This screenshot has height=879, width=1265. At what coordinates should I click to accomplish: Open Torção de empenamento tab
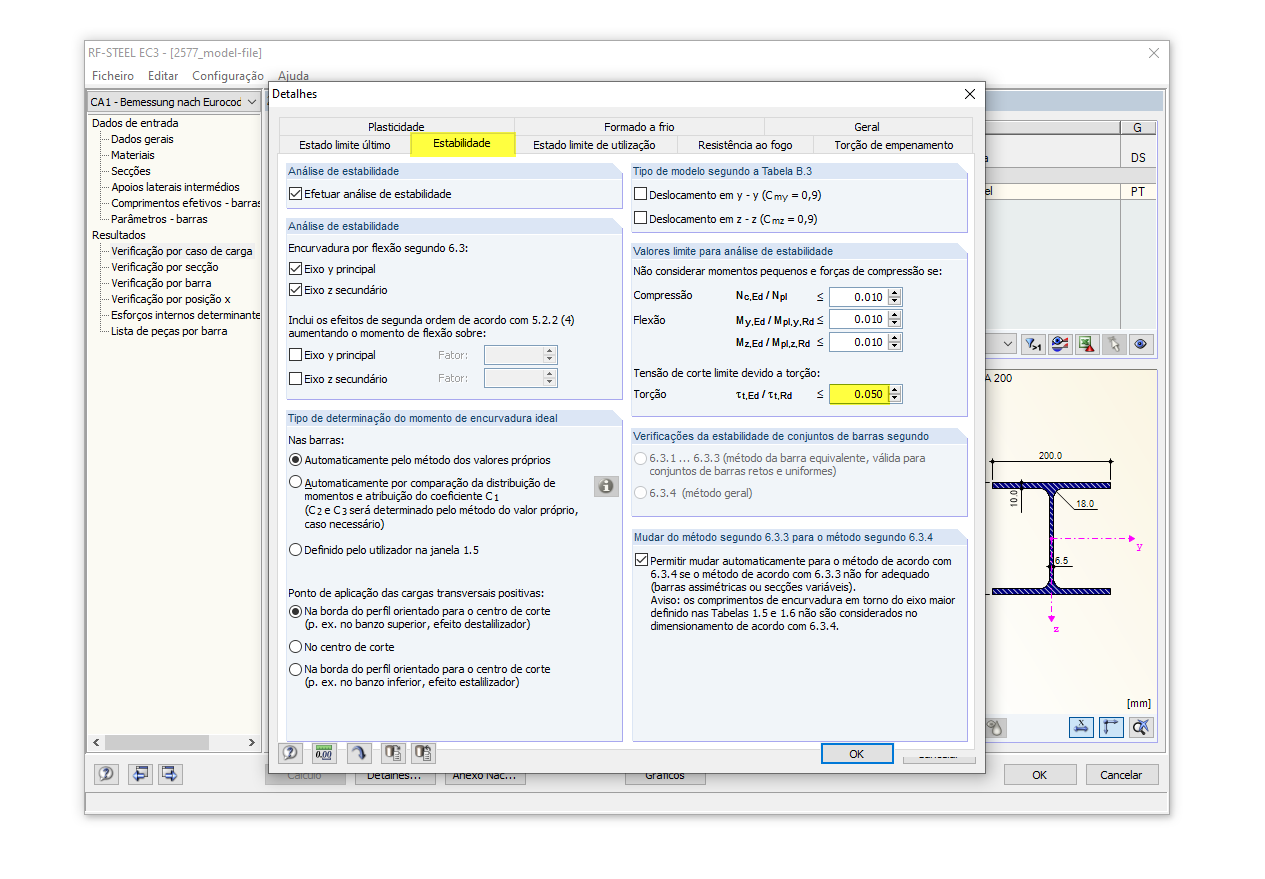(x=894, y=145)
